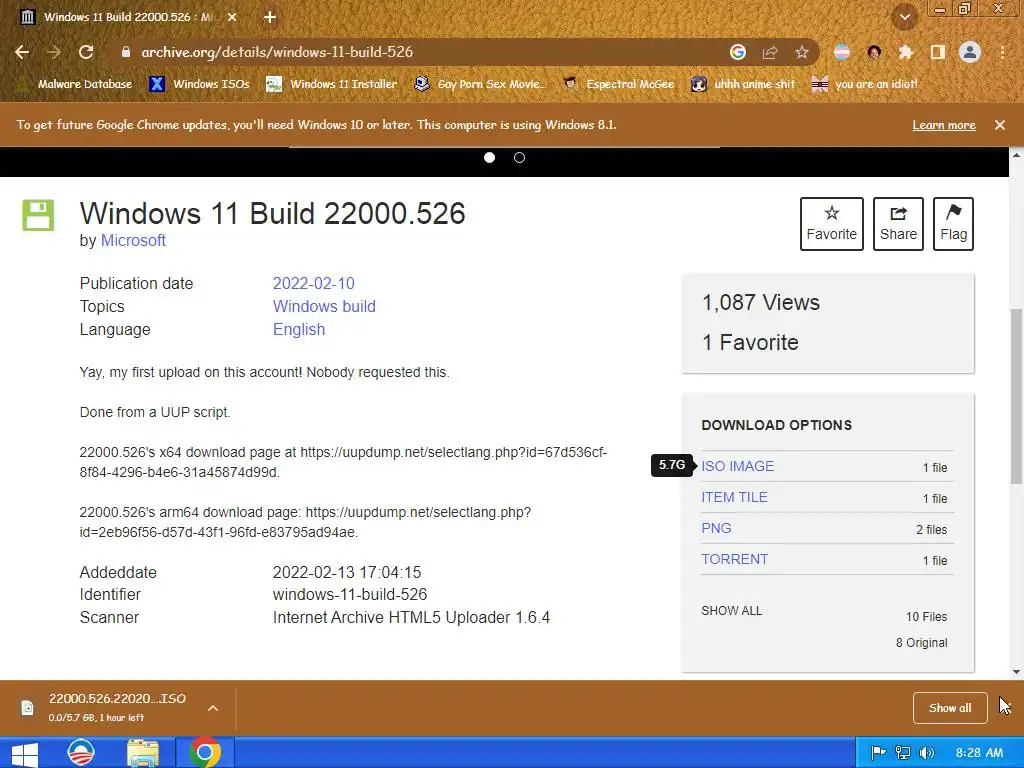The width and height of the screenshot is (1024, 768).
Task: Select the first carousel dot
Action: [489, 157]
